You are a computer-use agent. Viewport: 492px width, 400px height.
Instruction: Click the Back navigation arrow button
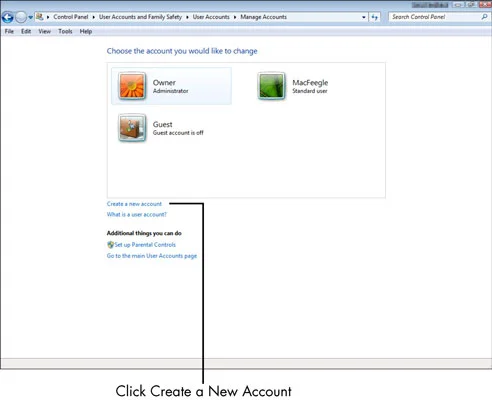(x=7, y=17)
